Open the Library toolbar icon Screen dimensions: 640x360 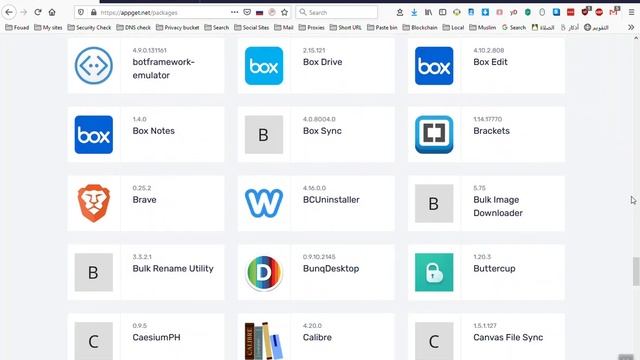pos(428,13)
